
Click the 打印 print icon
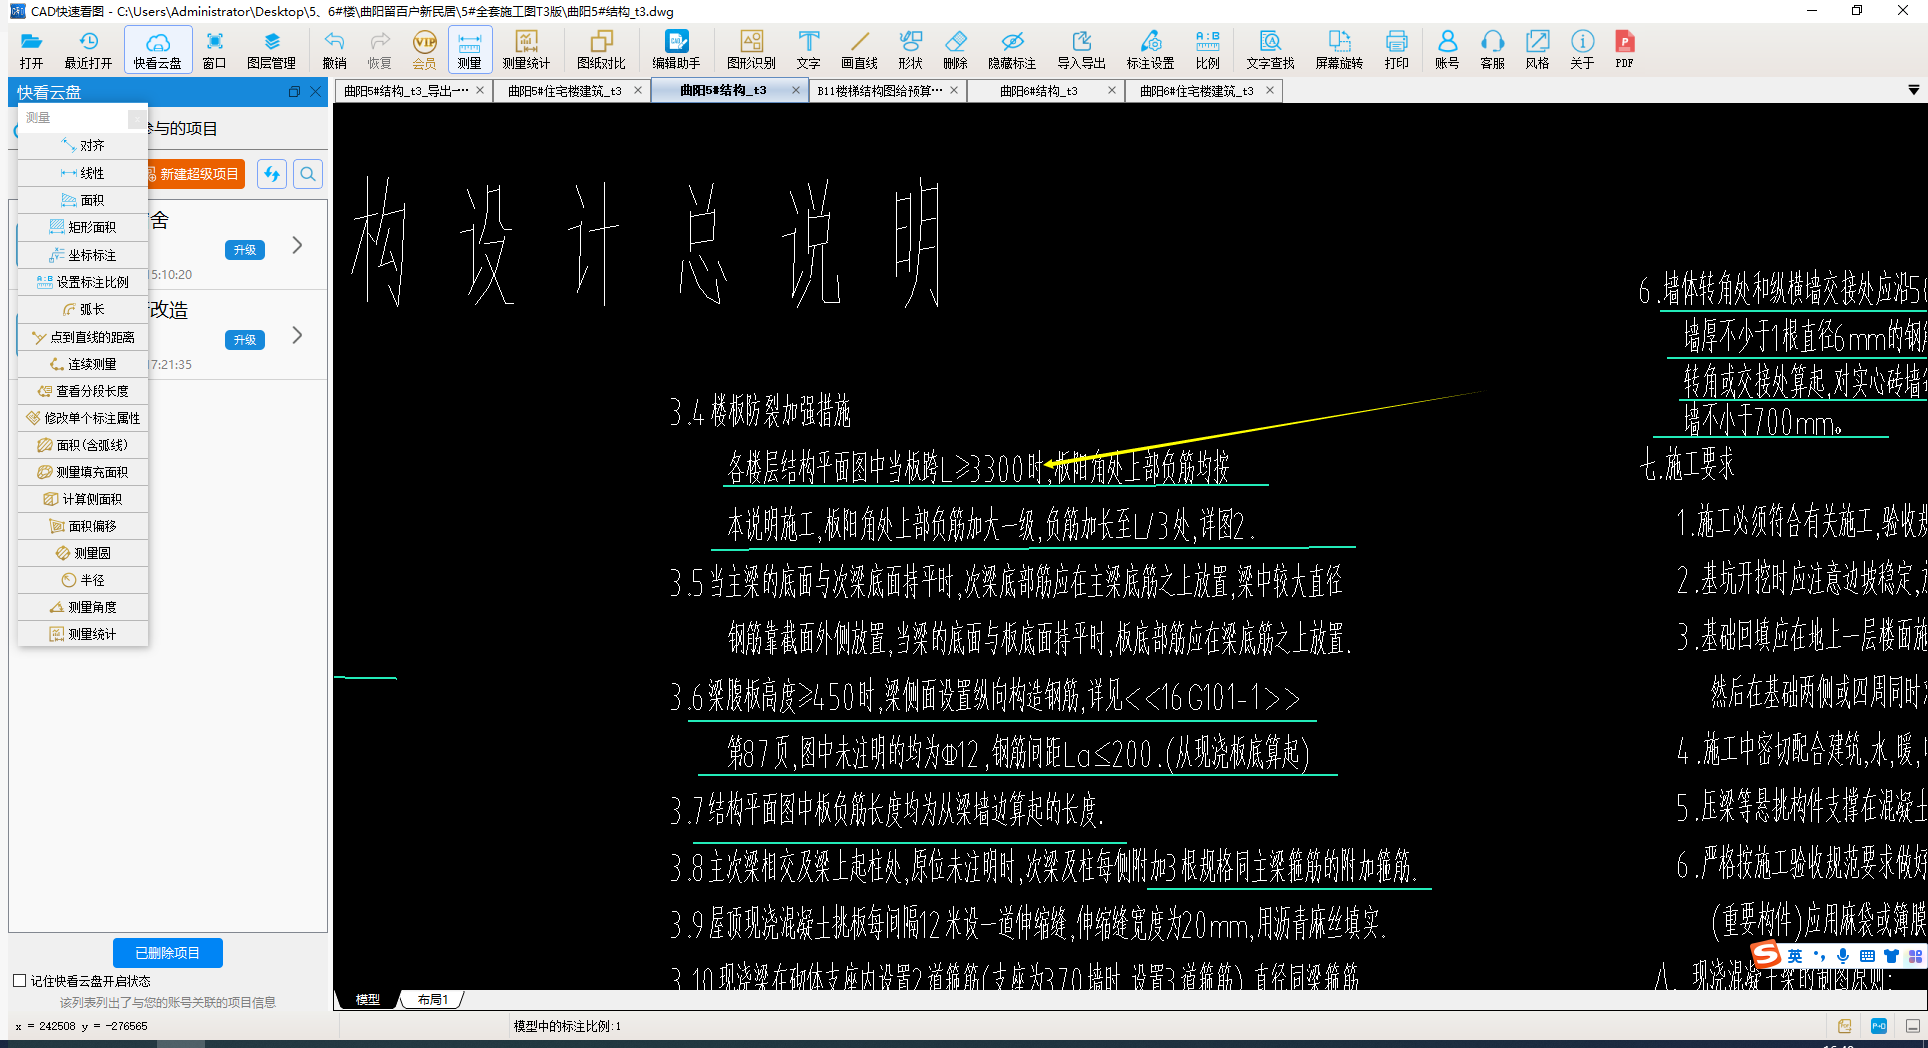(1396, 49)
